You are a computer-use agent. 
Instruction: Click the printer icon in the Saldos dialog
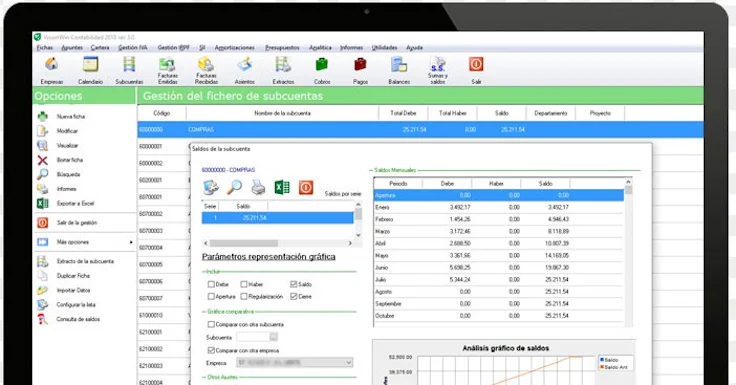(x=258, y=188)
